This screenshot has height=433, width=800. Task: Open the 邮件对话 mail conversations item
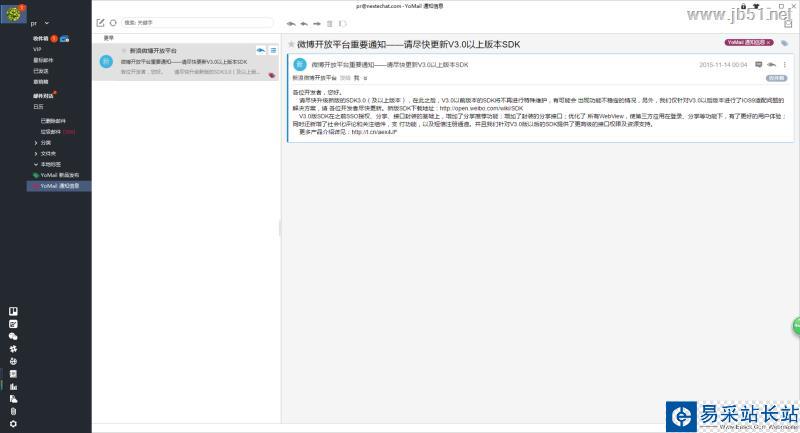(43, 96)
